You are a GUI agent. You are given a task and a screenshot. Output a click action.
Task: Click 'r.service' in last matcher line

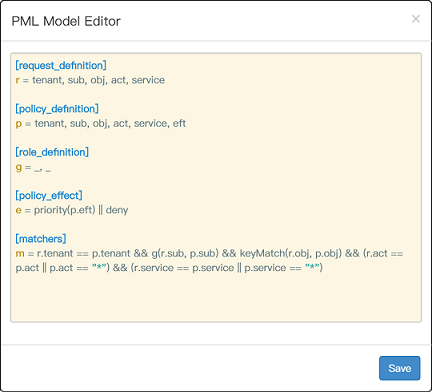pyautogui.click(x=153, y=268)
